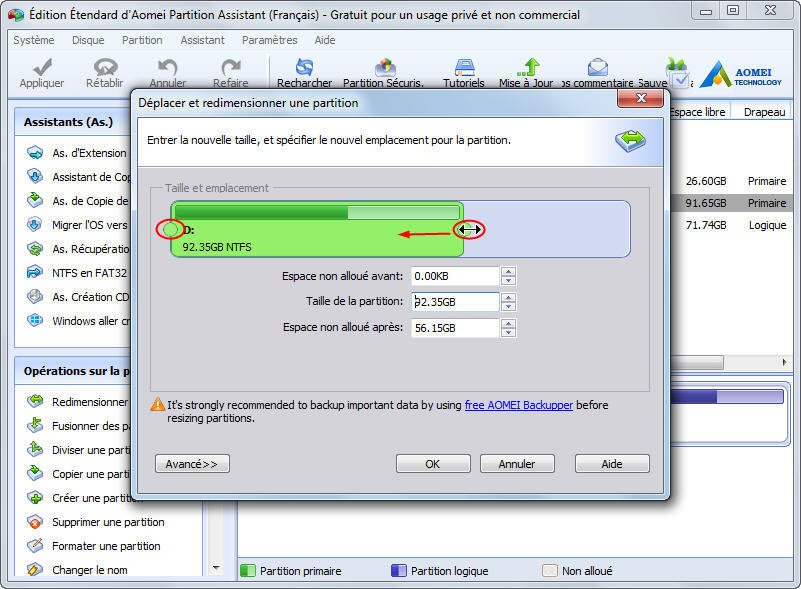801x589 pixels.
Task: Close the Déplacer et redimensionner dialog
Action: pyautogui.click(x=642, y=98)
